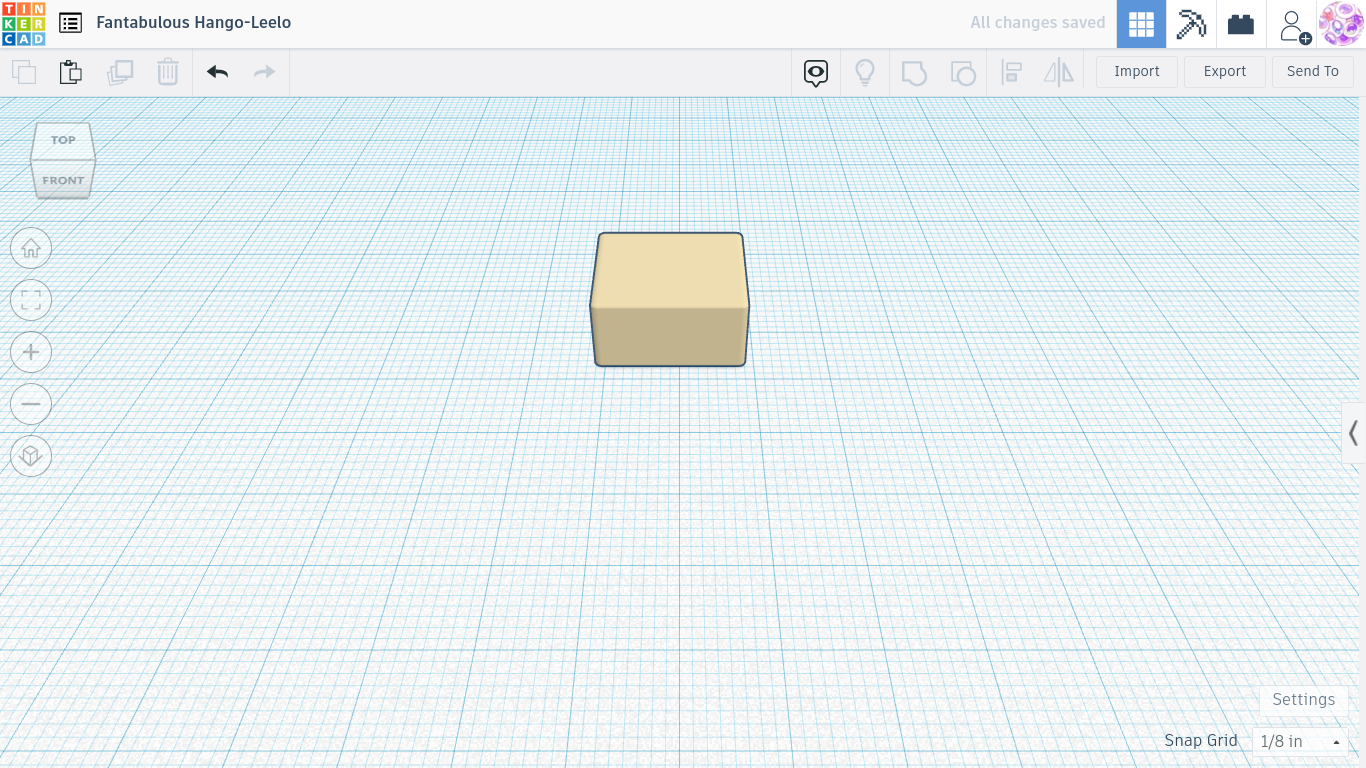The image size is (1366, 768).
Task: Open workplane Settings
Action: pyautogui.click(x=1303, y=700)
